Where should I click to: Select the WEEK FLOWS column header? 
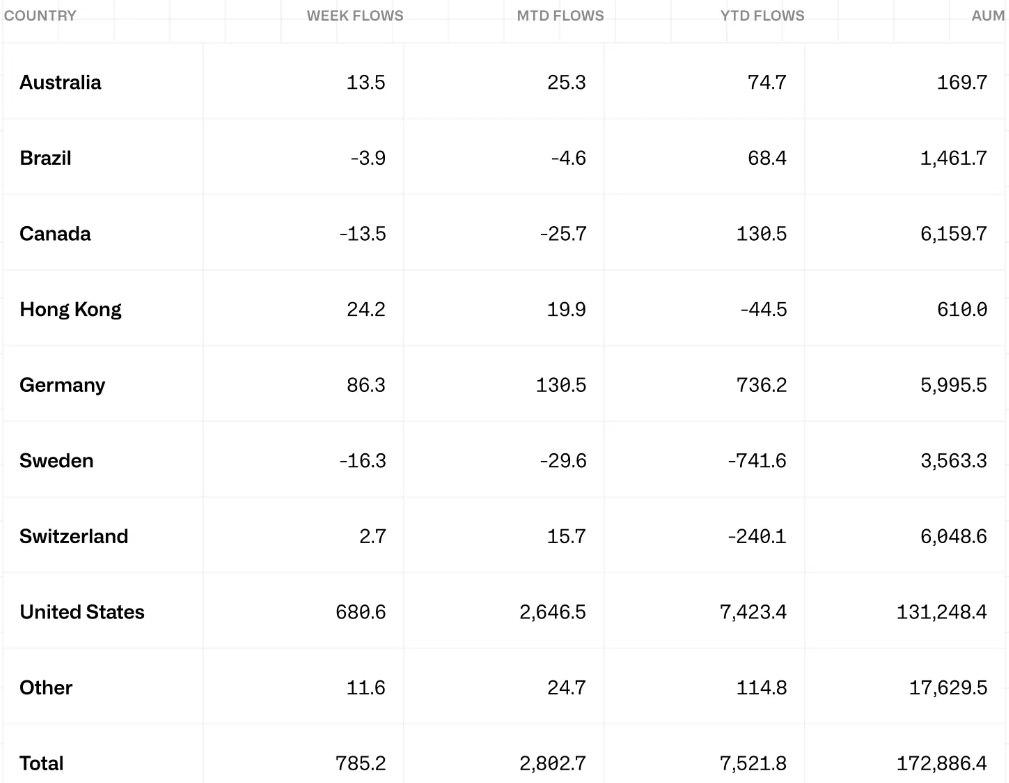pos(355,15)
